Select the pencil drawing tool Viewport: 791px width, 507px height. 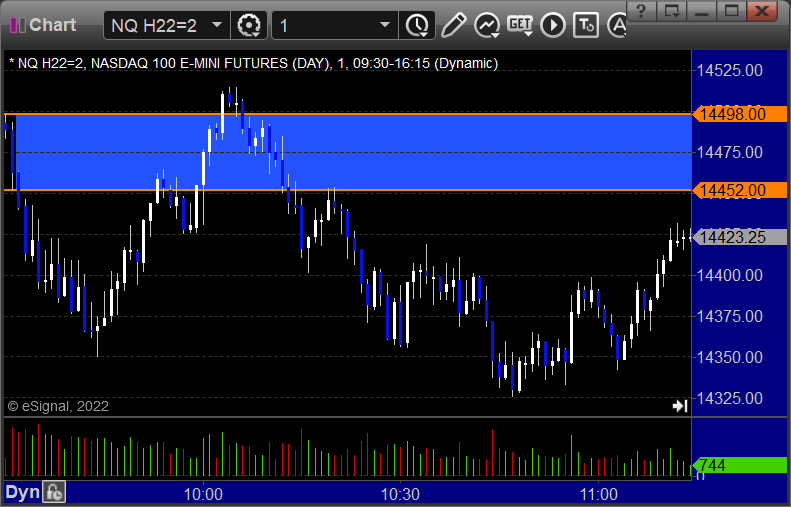click(x=453, y=25)
